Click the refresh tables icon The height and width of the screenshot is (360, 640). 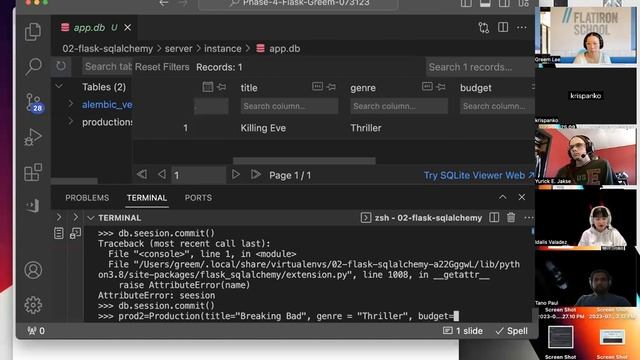(61, 66)
